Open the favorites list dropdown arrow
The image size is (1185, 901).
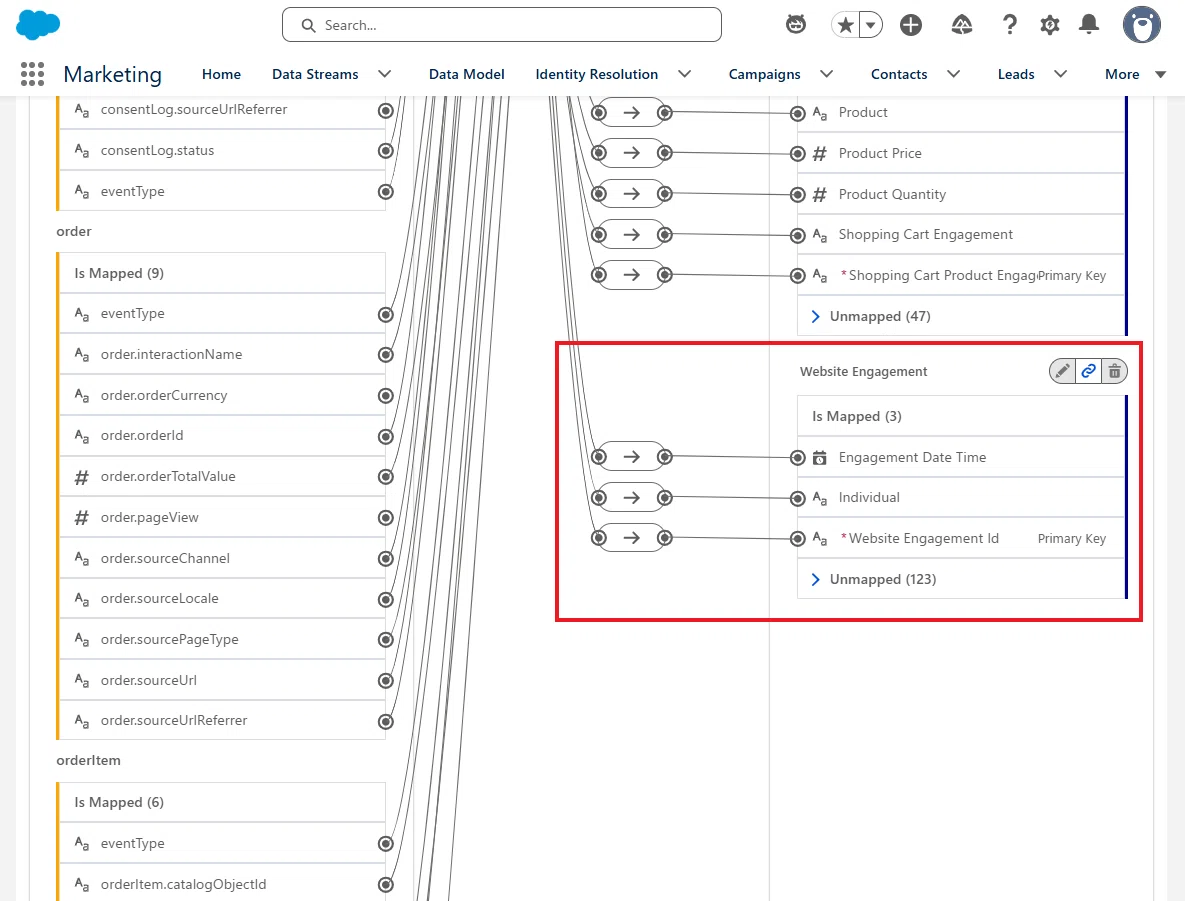tap(871, 25)
